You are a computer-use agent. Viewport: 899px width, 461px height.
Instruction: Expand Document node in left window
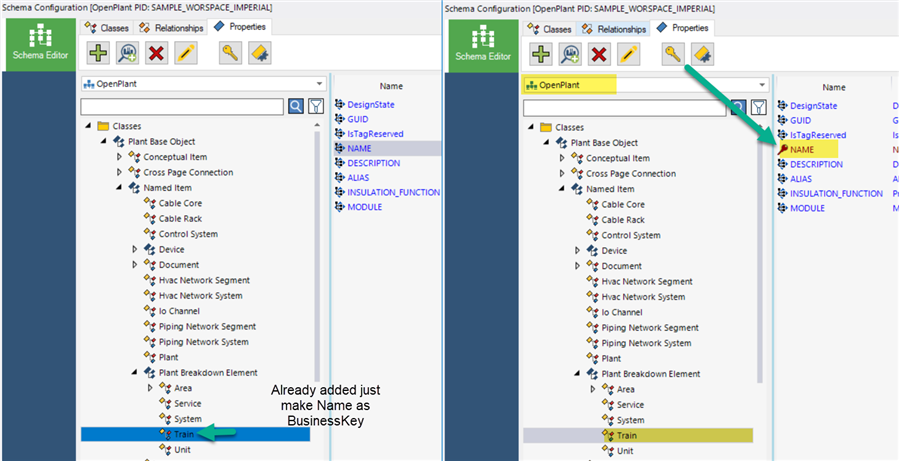tap(135, 265)
